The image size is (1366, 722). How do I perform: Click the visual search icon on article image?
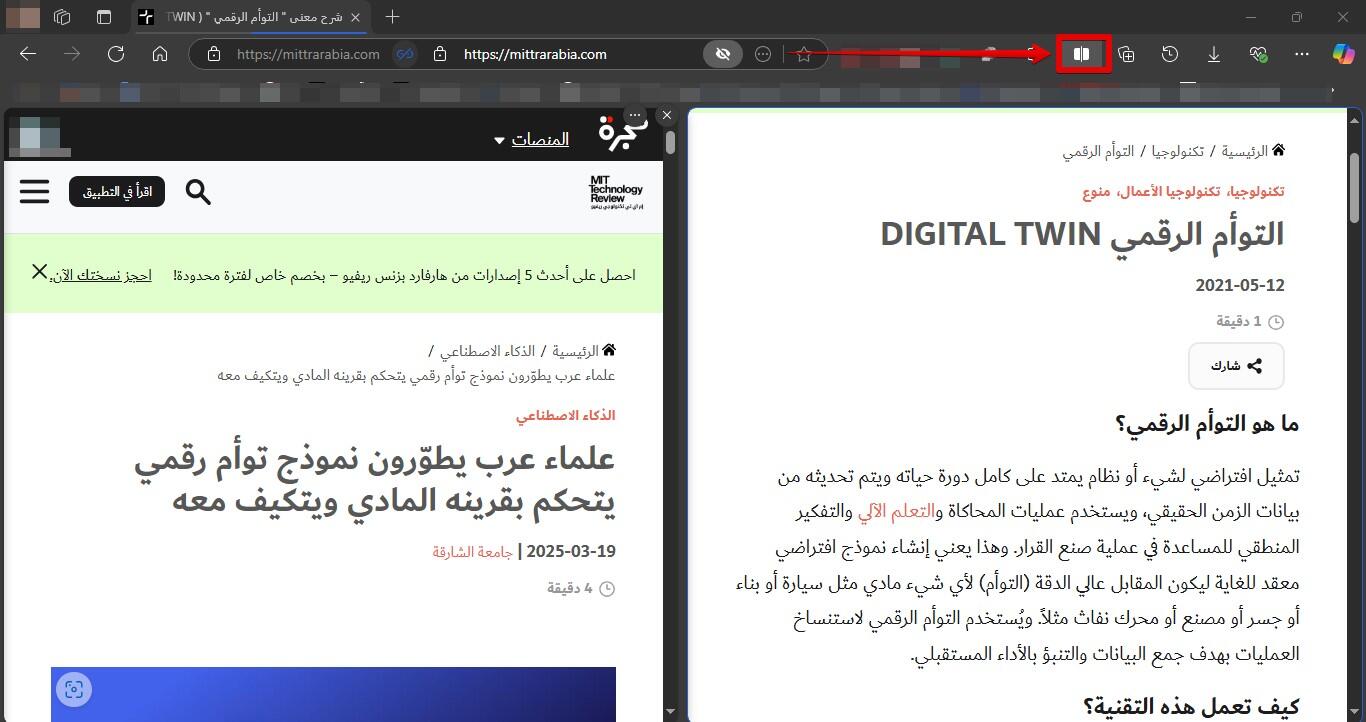pyautogui.click(x=74, y=689)
